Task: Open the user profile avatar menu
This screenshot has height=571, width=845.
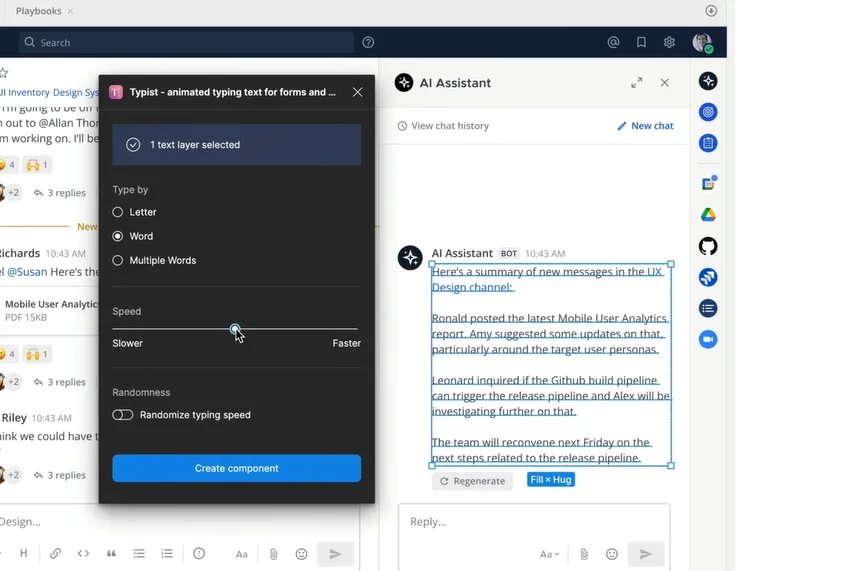Action: click(x=702, y=43)
